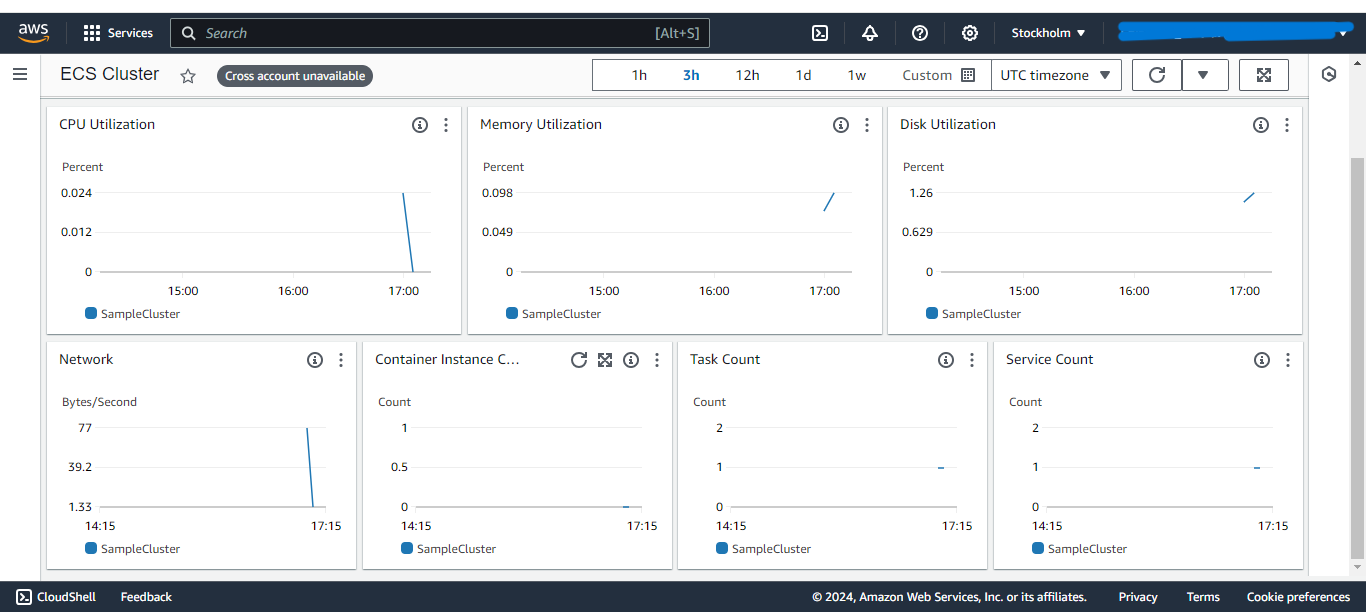Open the Services grid menu
Image resolution: width=1366 pixels, height=612 pixels.
click(x=118, y=33)
